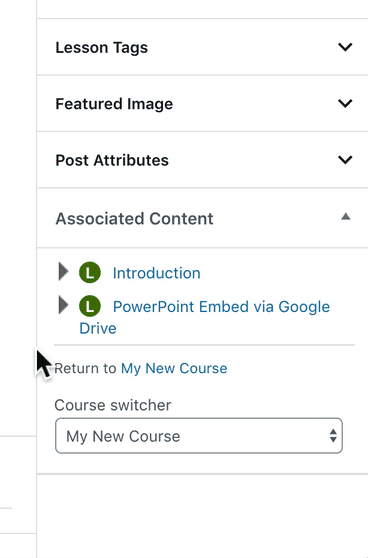
Task: Click the Course switcher label
Action: click(x=113, y=405)
